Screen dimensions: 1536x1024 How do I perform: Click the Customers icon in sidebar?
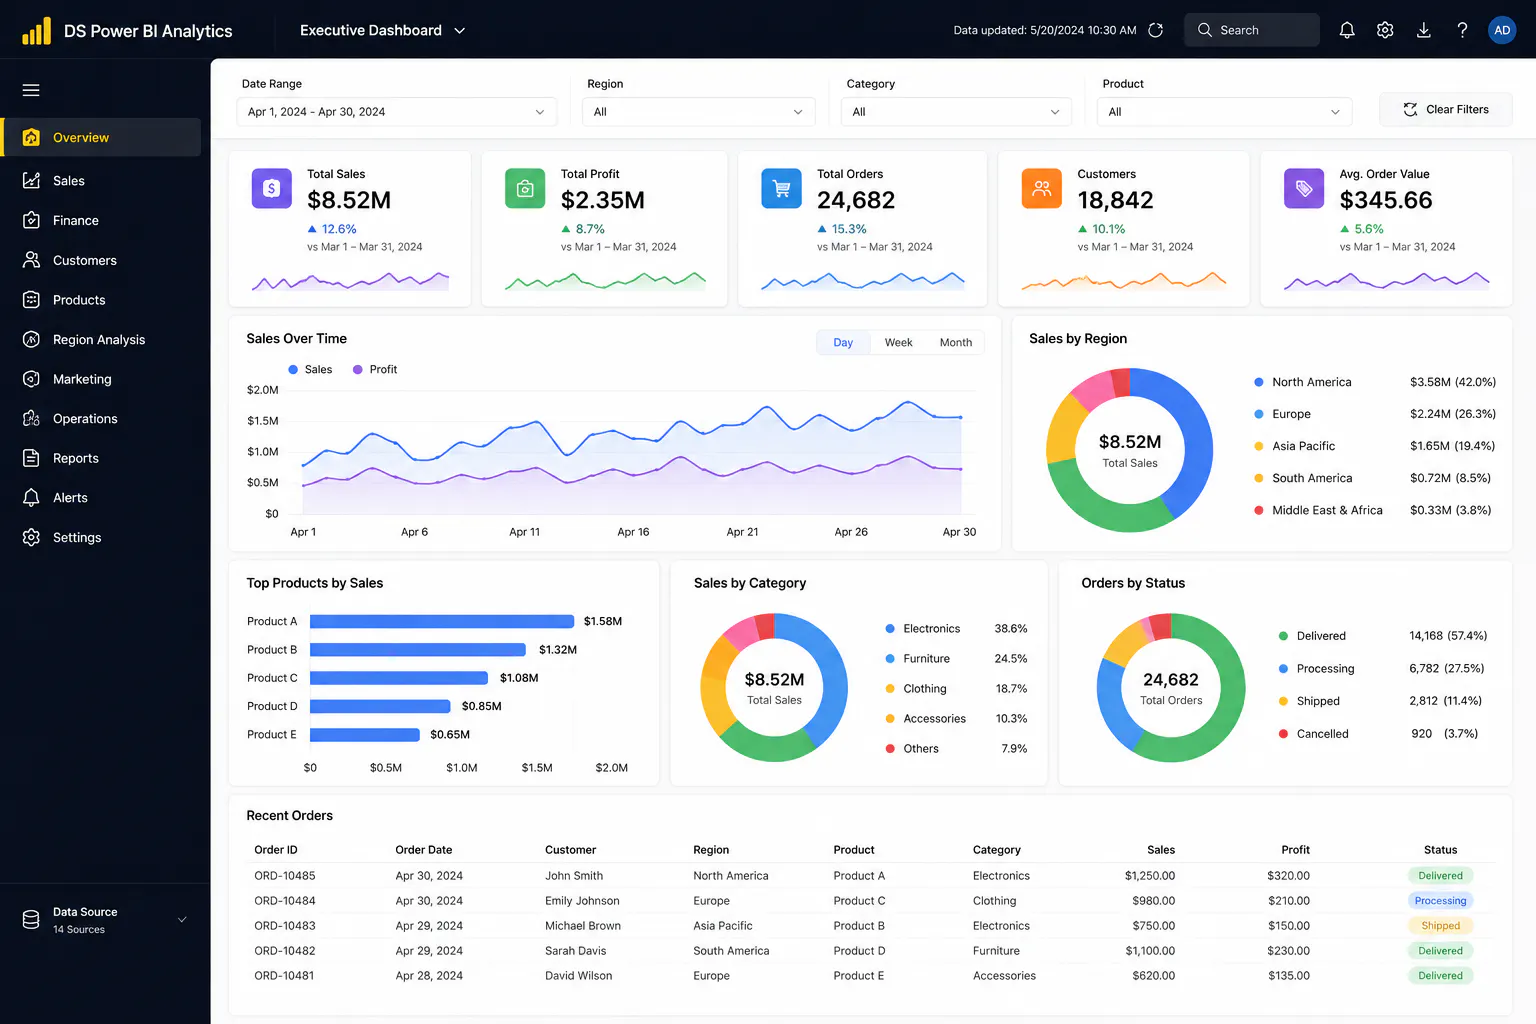pos(31,260)
